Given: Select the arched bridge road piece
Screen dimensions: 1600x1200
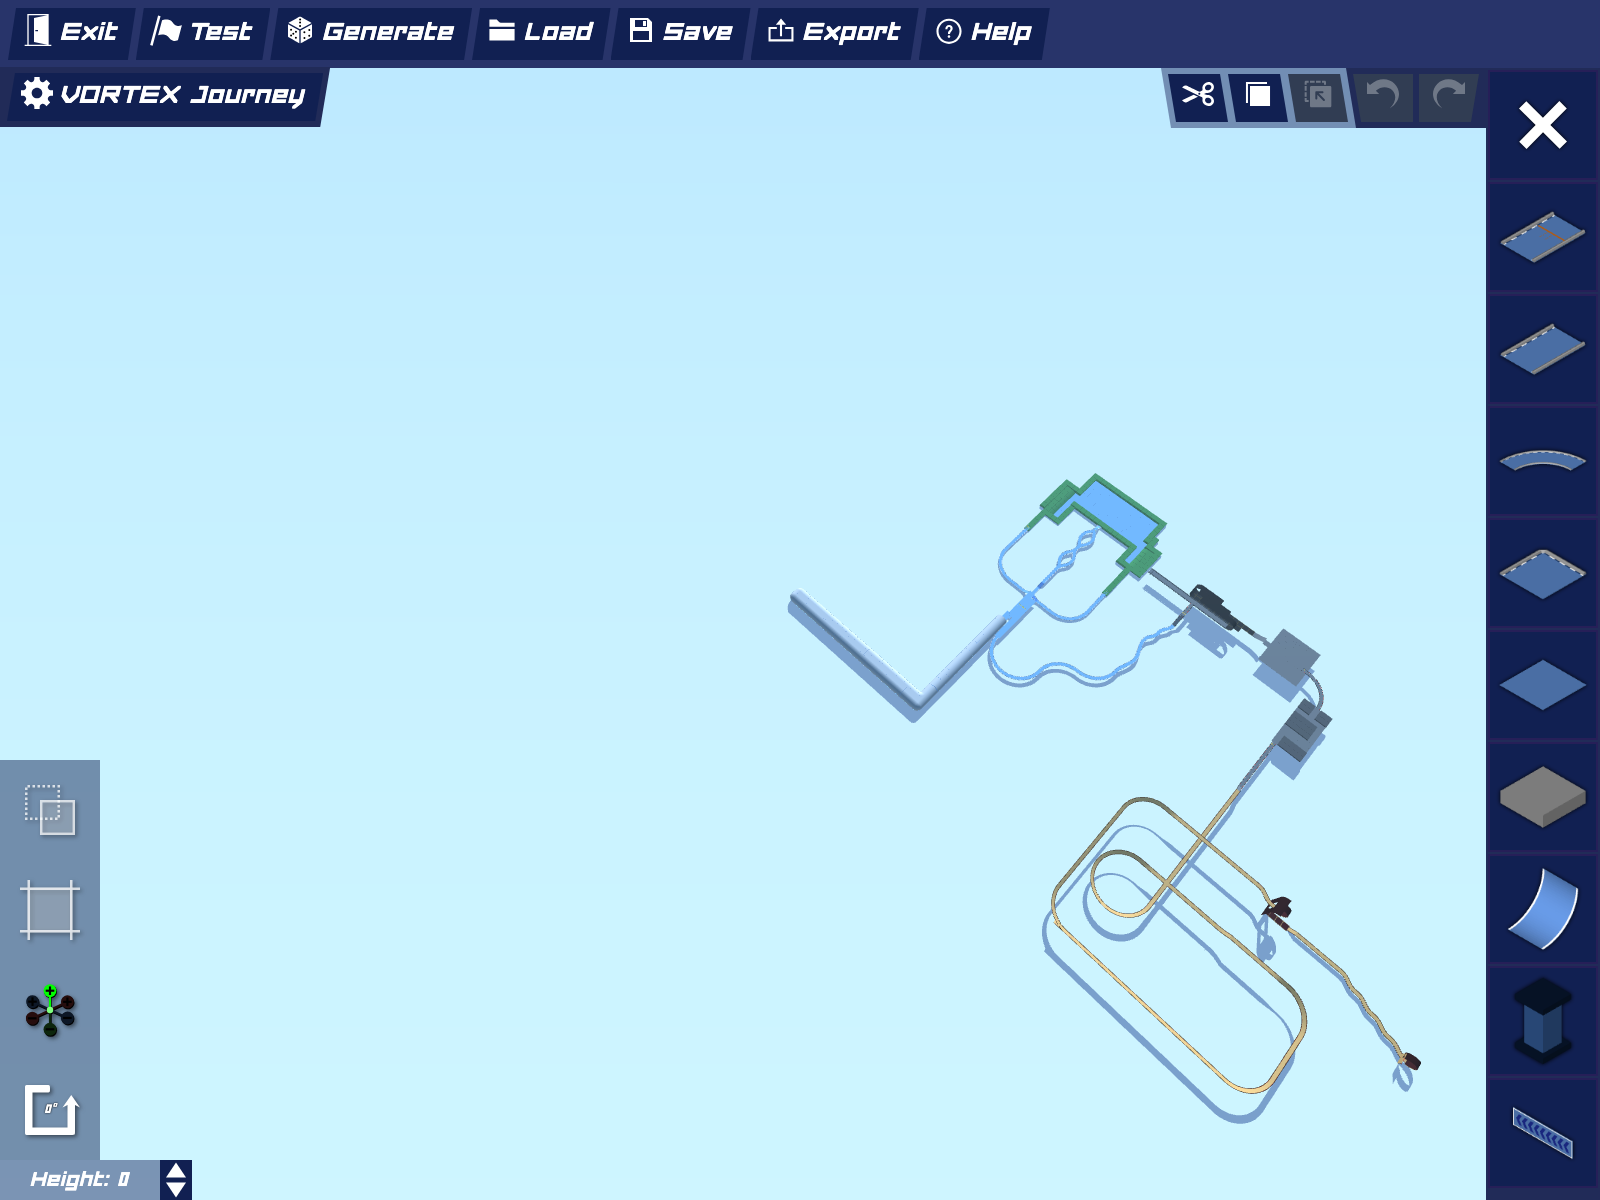Looking at the screenshot, I should 1543,461.
